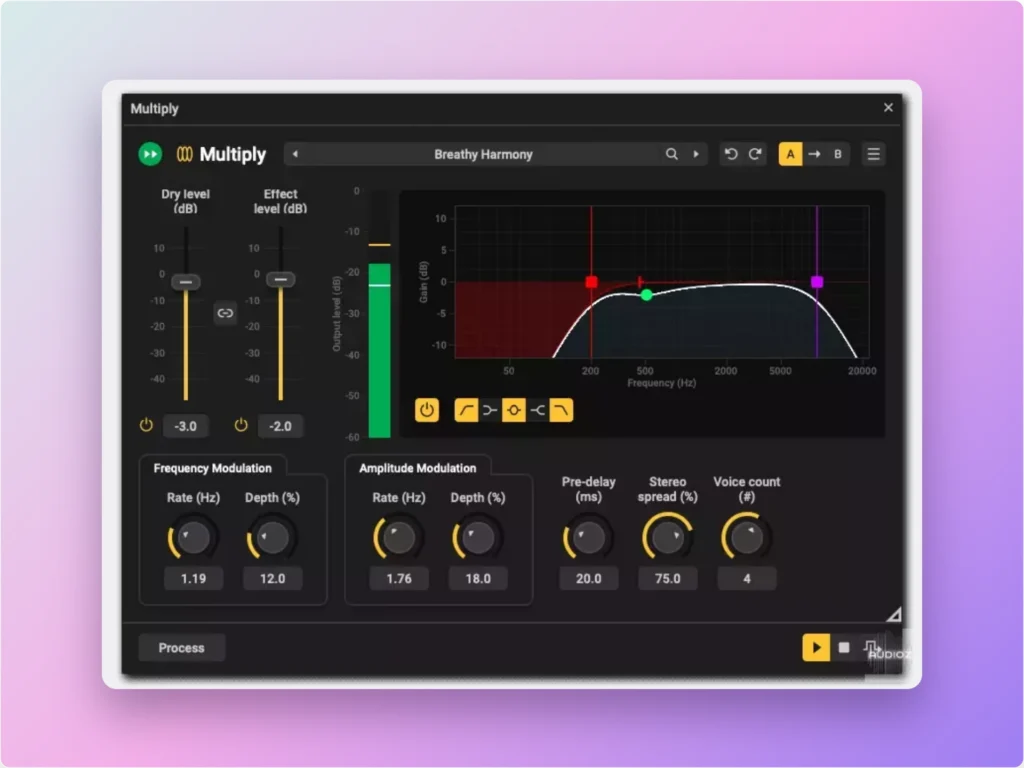Screen dimensions: 1024x768
Task: Go to the next preset arrow
Action: (696, 154)
